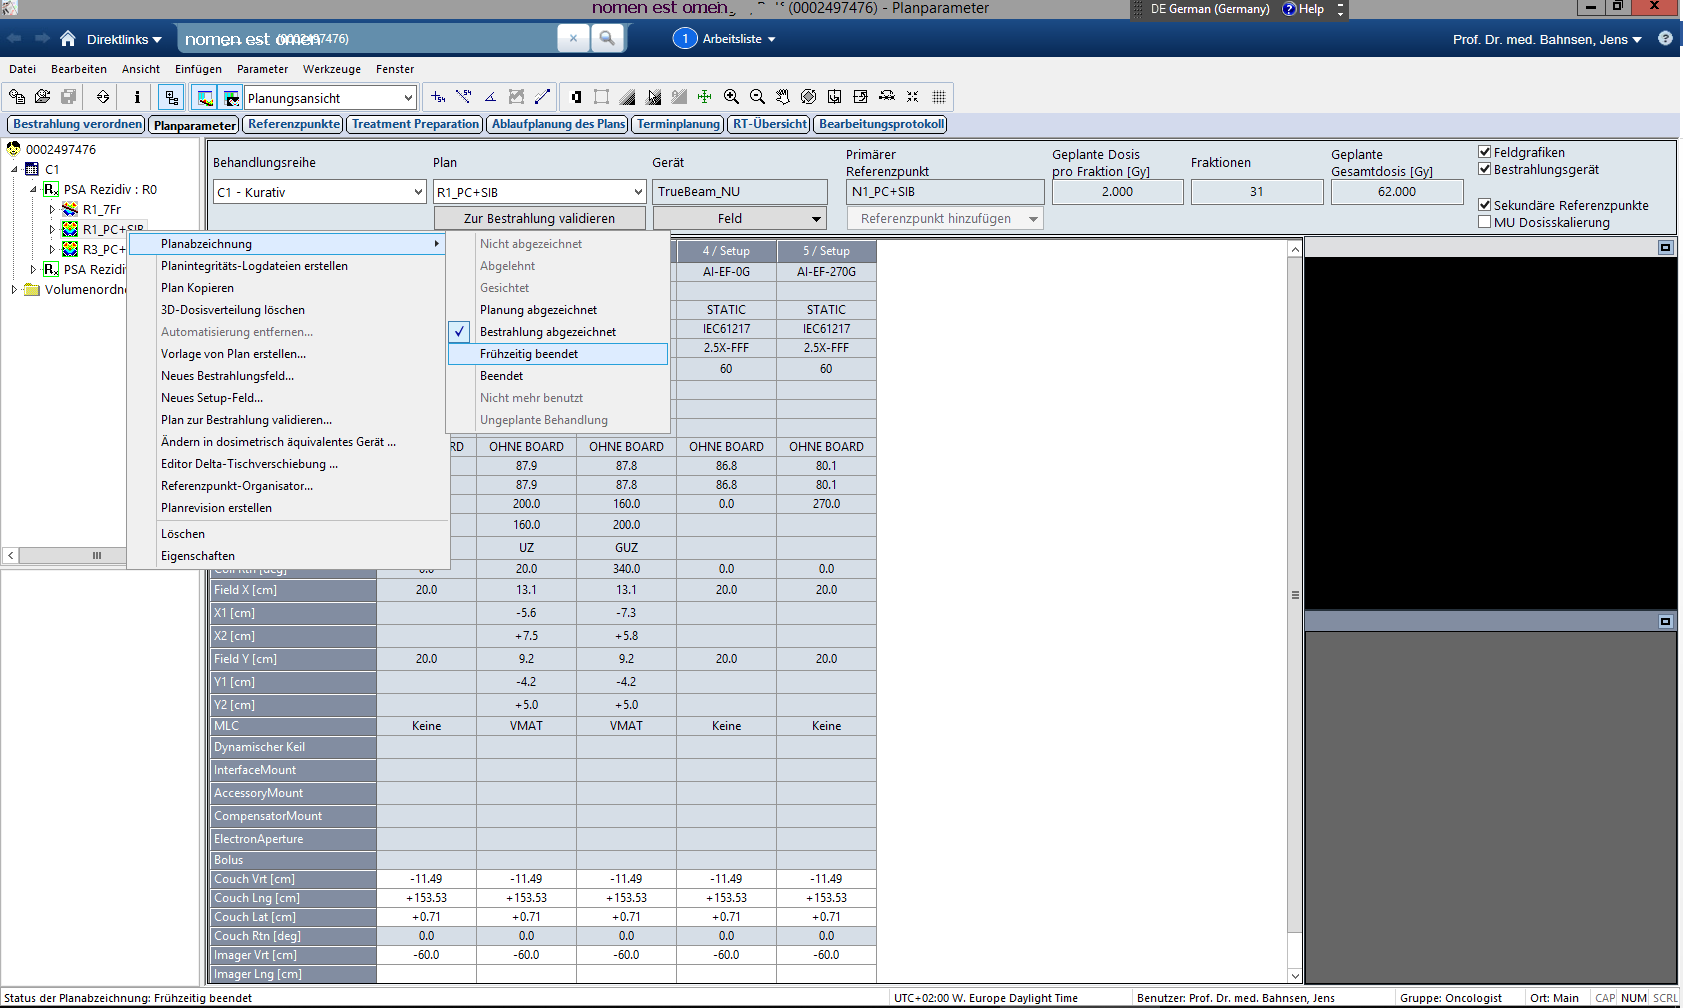Click the Fraktionen value field showing 31
This screenshot has width=1683, height=1008.
pos(1256,192)
